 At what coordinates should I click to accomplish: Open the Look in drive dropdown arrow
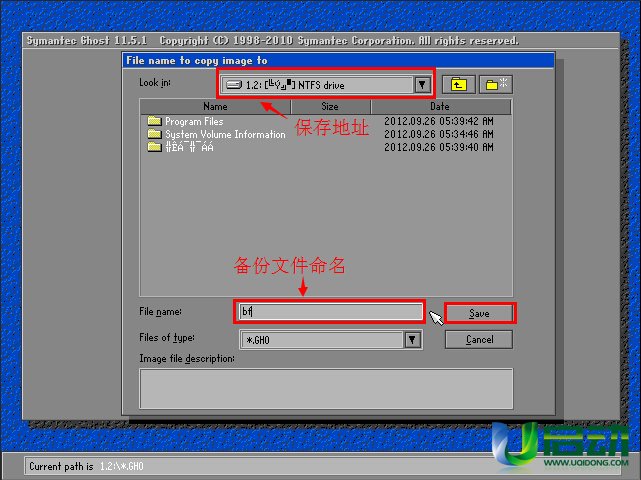point(422,85)
